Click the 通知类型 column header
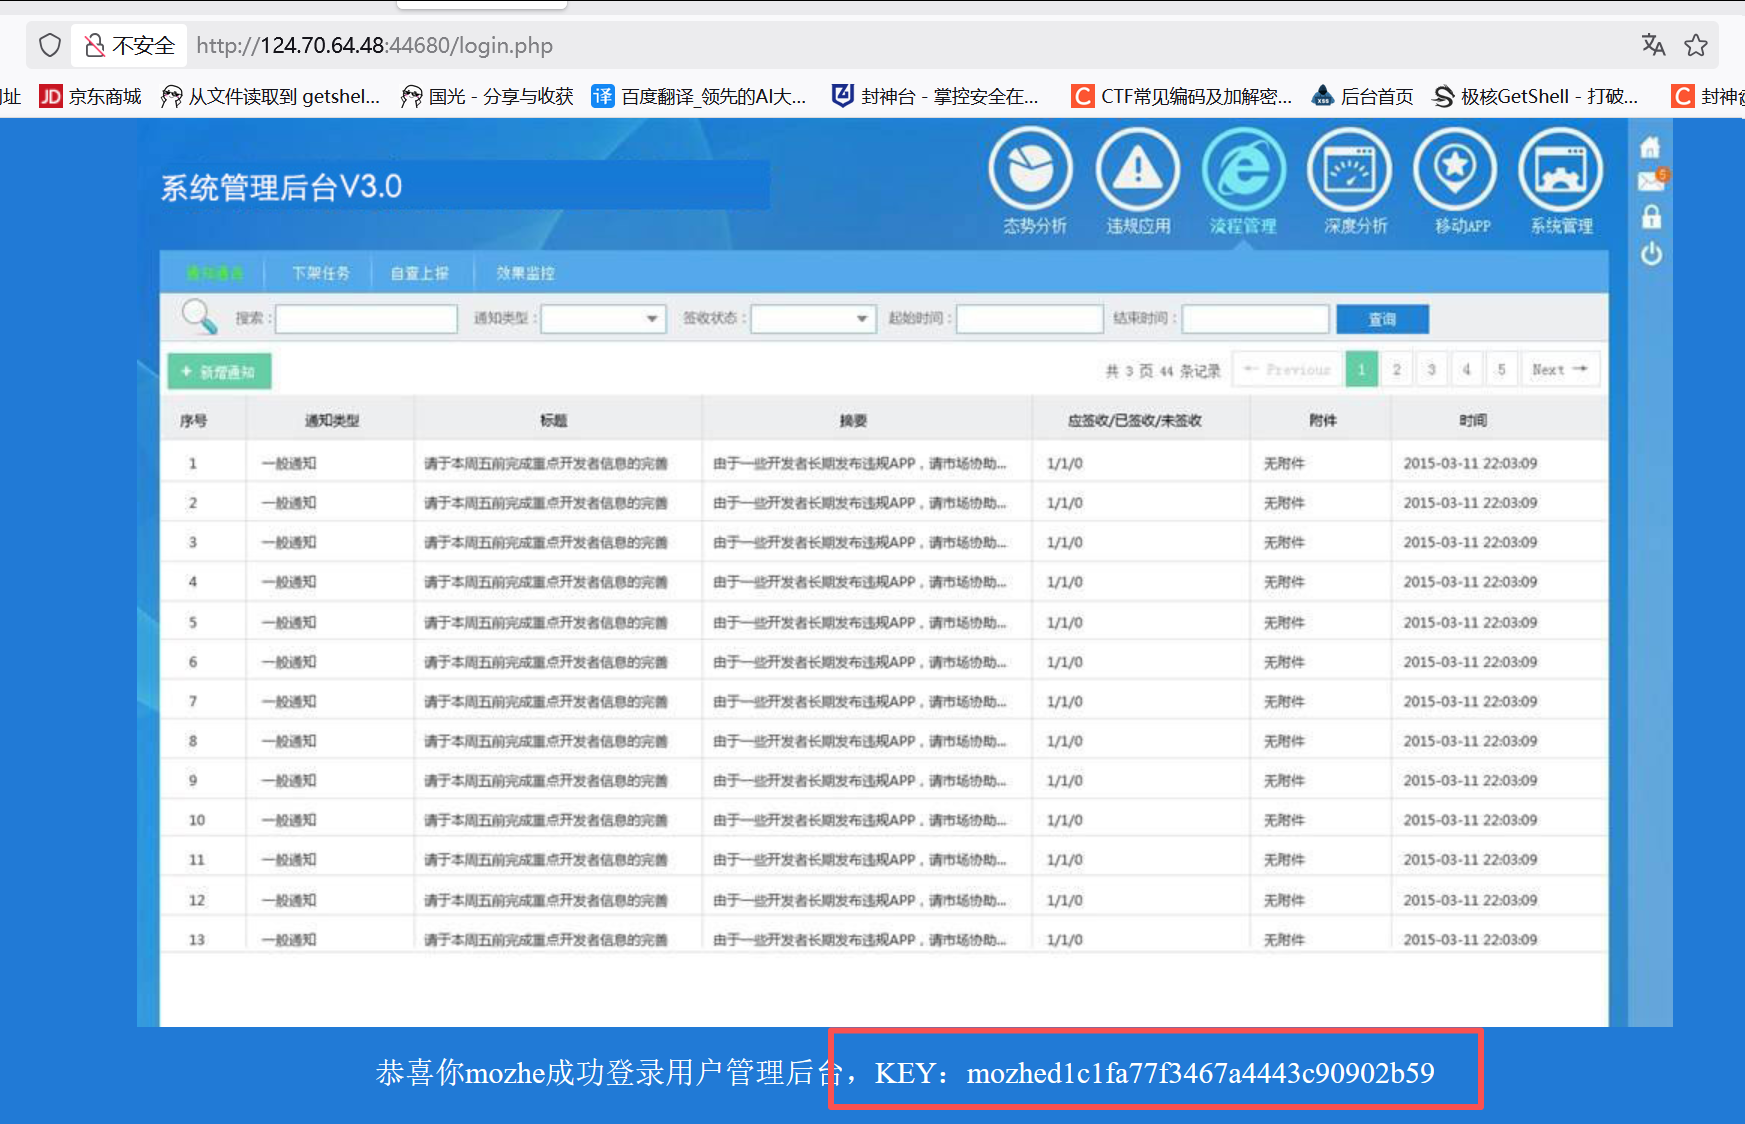 pos(332,421)
